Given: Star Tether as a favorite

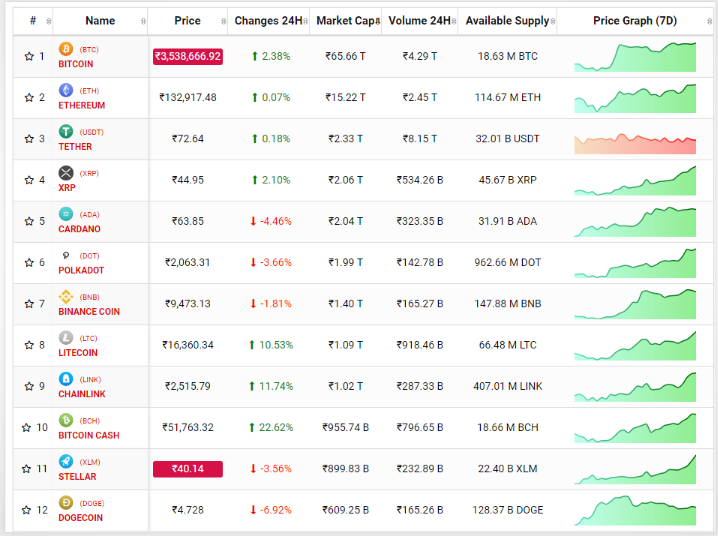Looking at the screenshot, I should 29,139.
